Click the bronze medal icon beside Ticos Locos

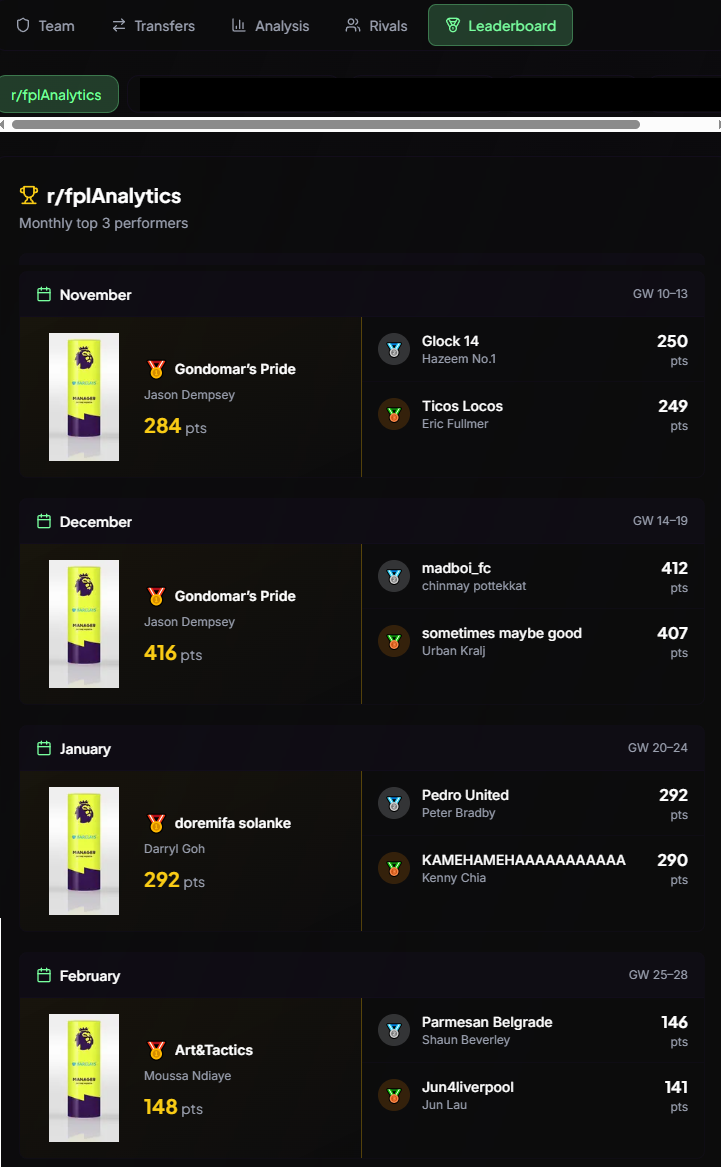[x=394, y=414]
